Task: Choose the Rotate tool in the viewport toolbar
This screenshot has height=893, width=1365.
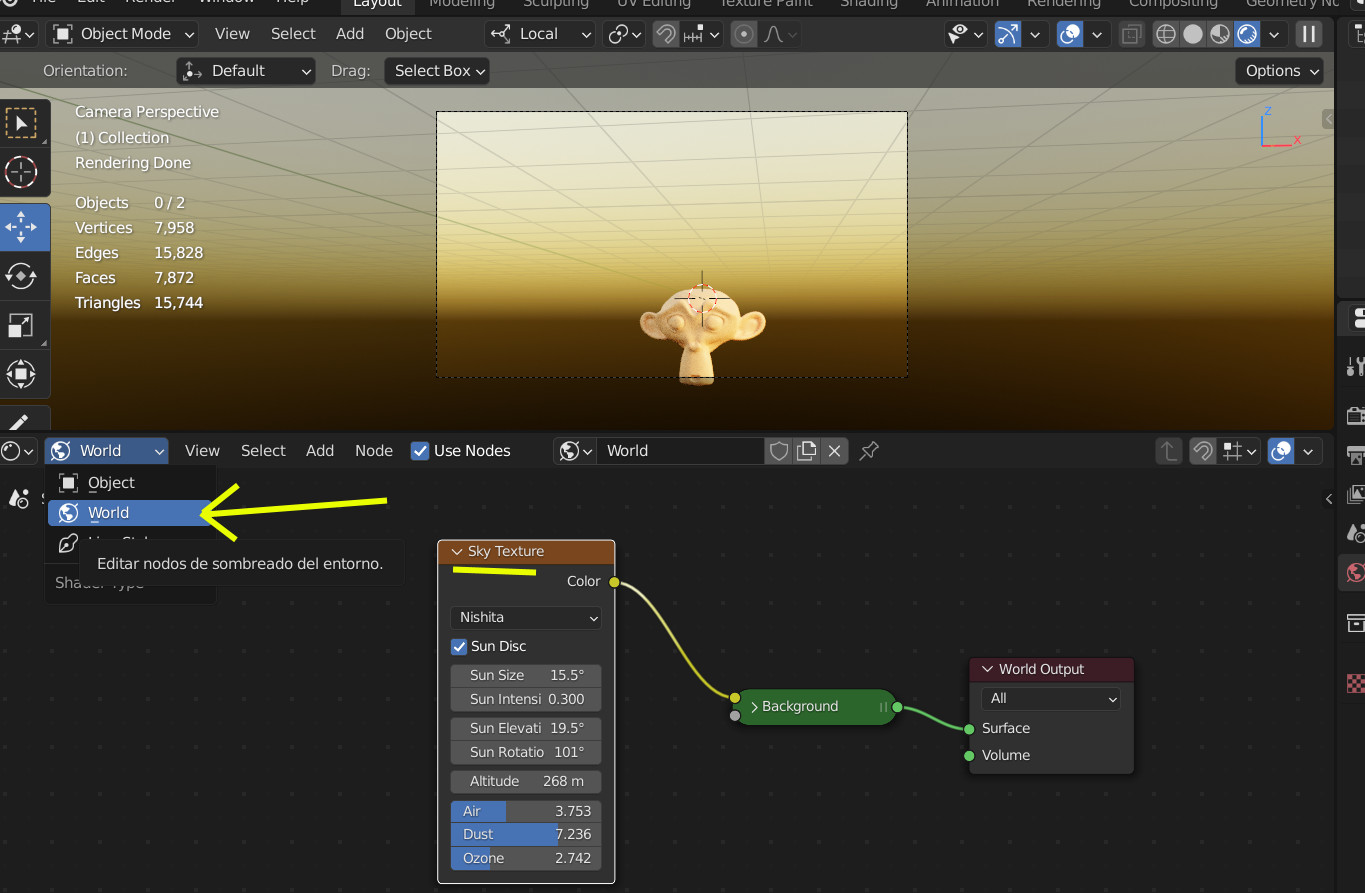Action: [21, 276]
